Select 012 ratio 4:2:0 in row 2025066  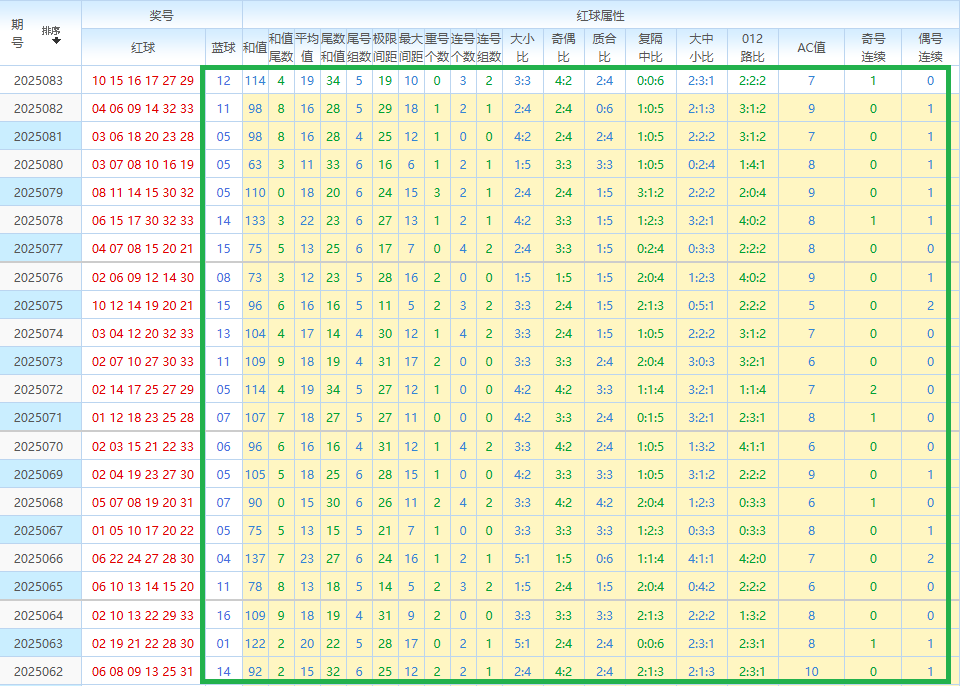point(752,558)
